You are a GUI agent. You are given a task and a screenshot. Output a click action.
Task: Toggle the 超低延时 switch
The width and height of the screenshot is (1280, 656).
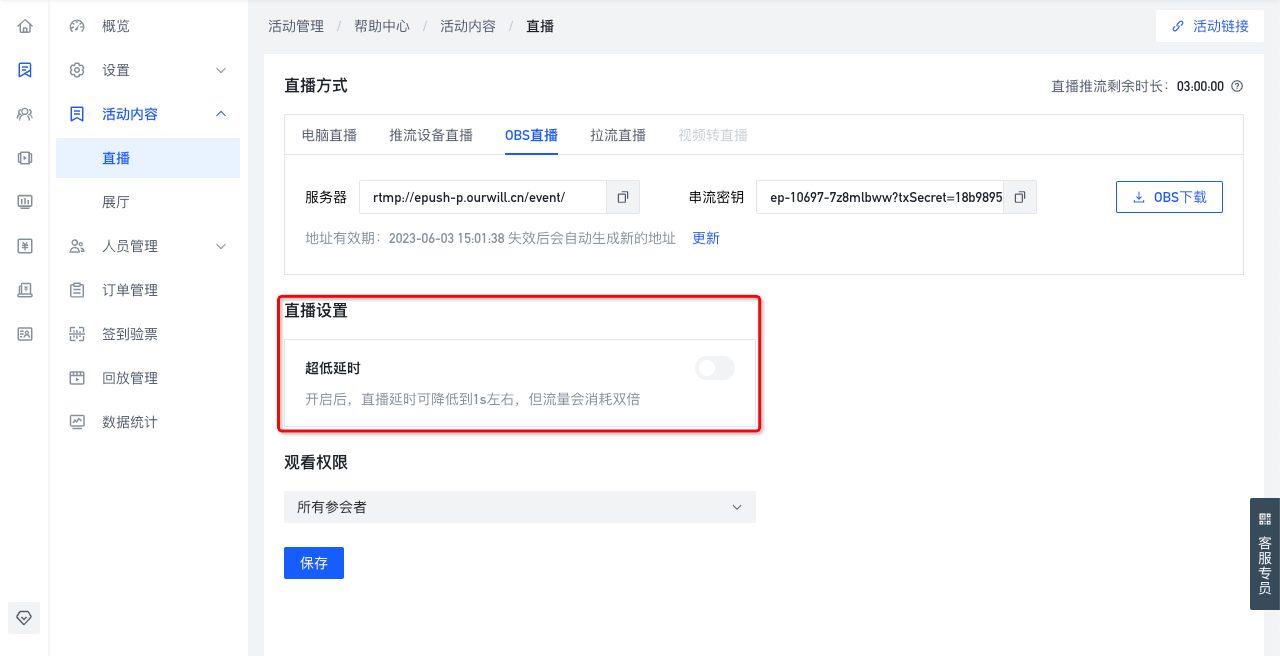(715, 368)
